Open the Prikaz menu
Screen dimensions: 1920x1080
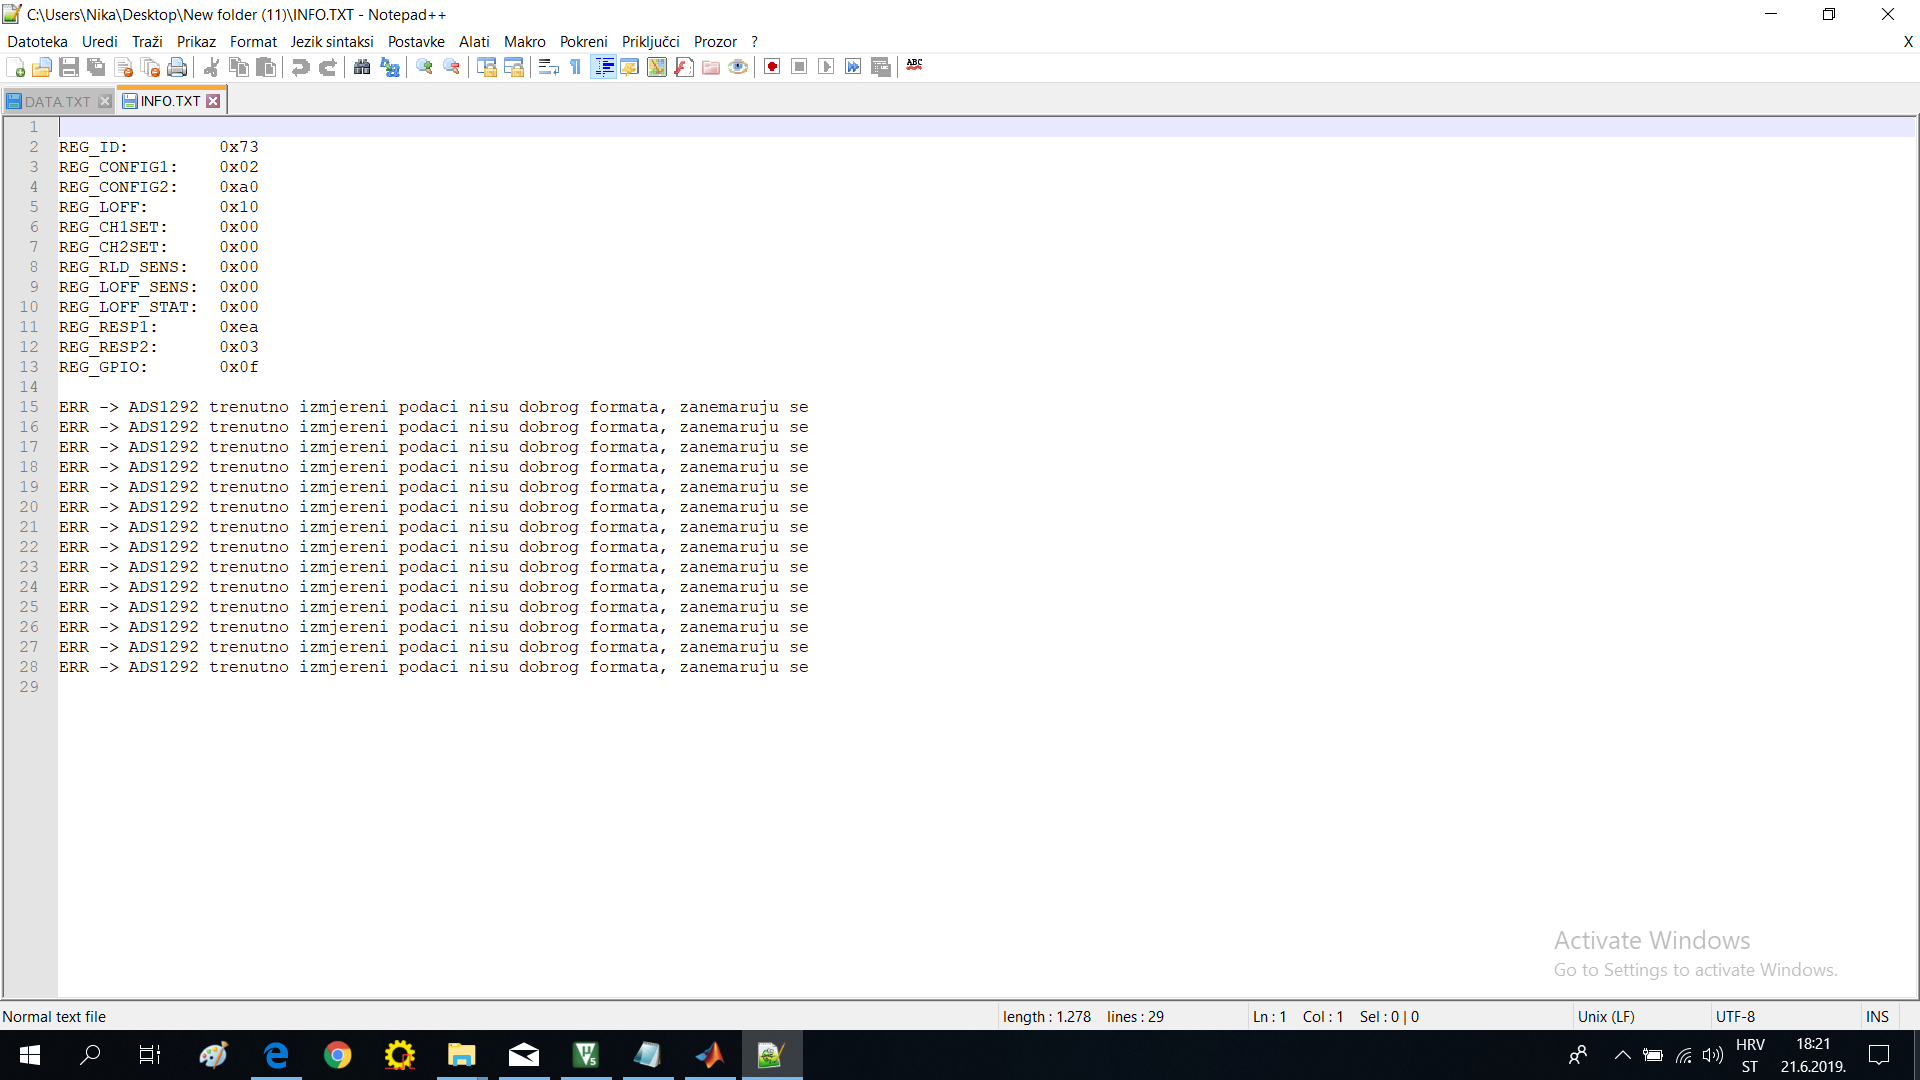pyautogui.click(x=196, y=42)
